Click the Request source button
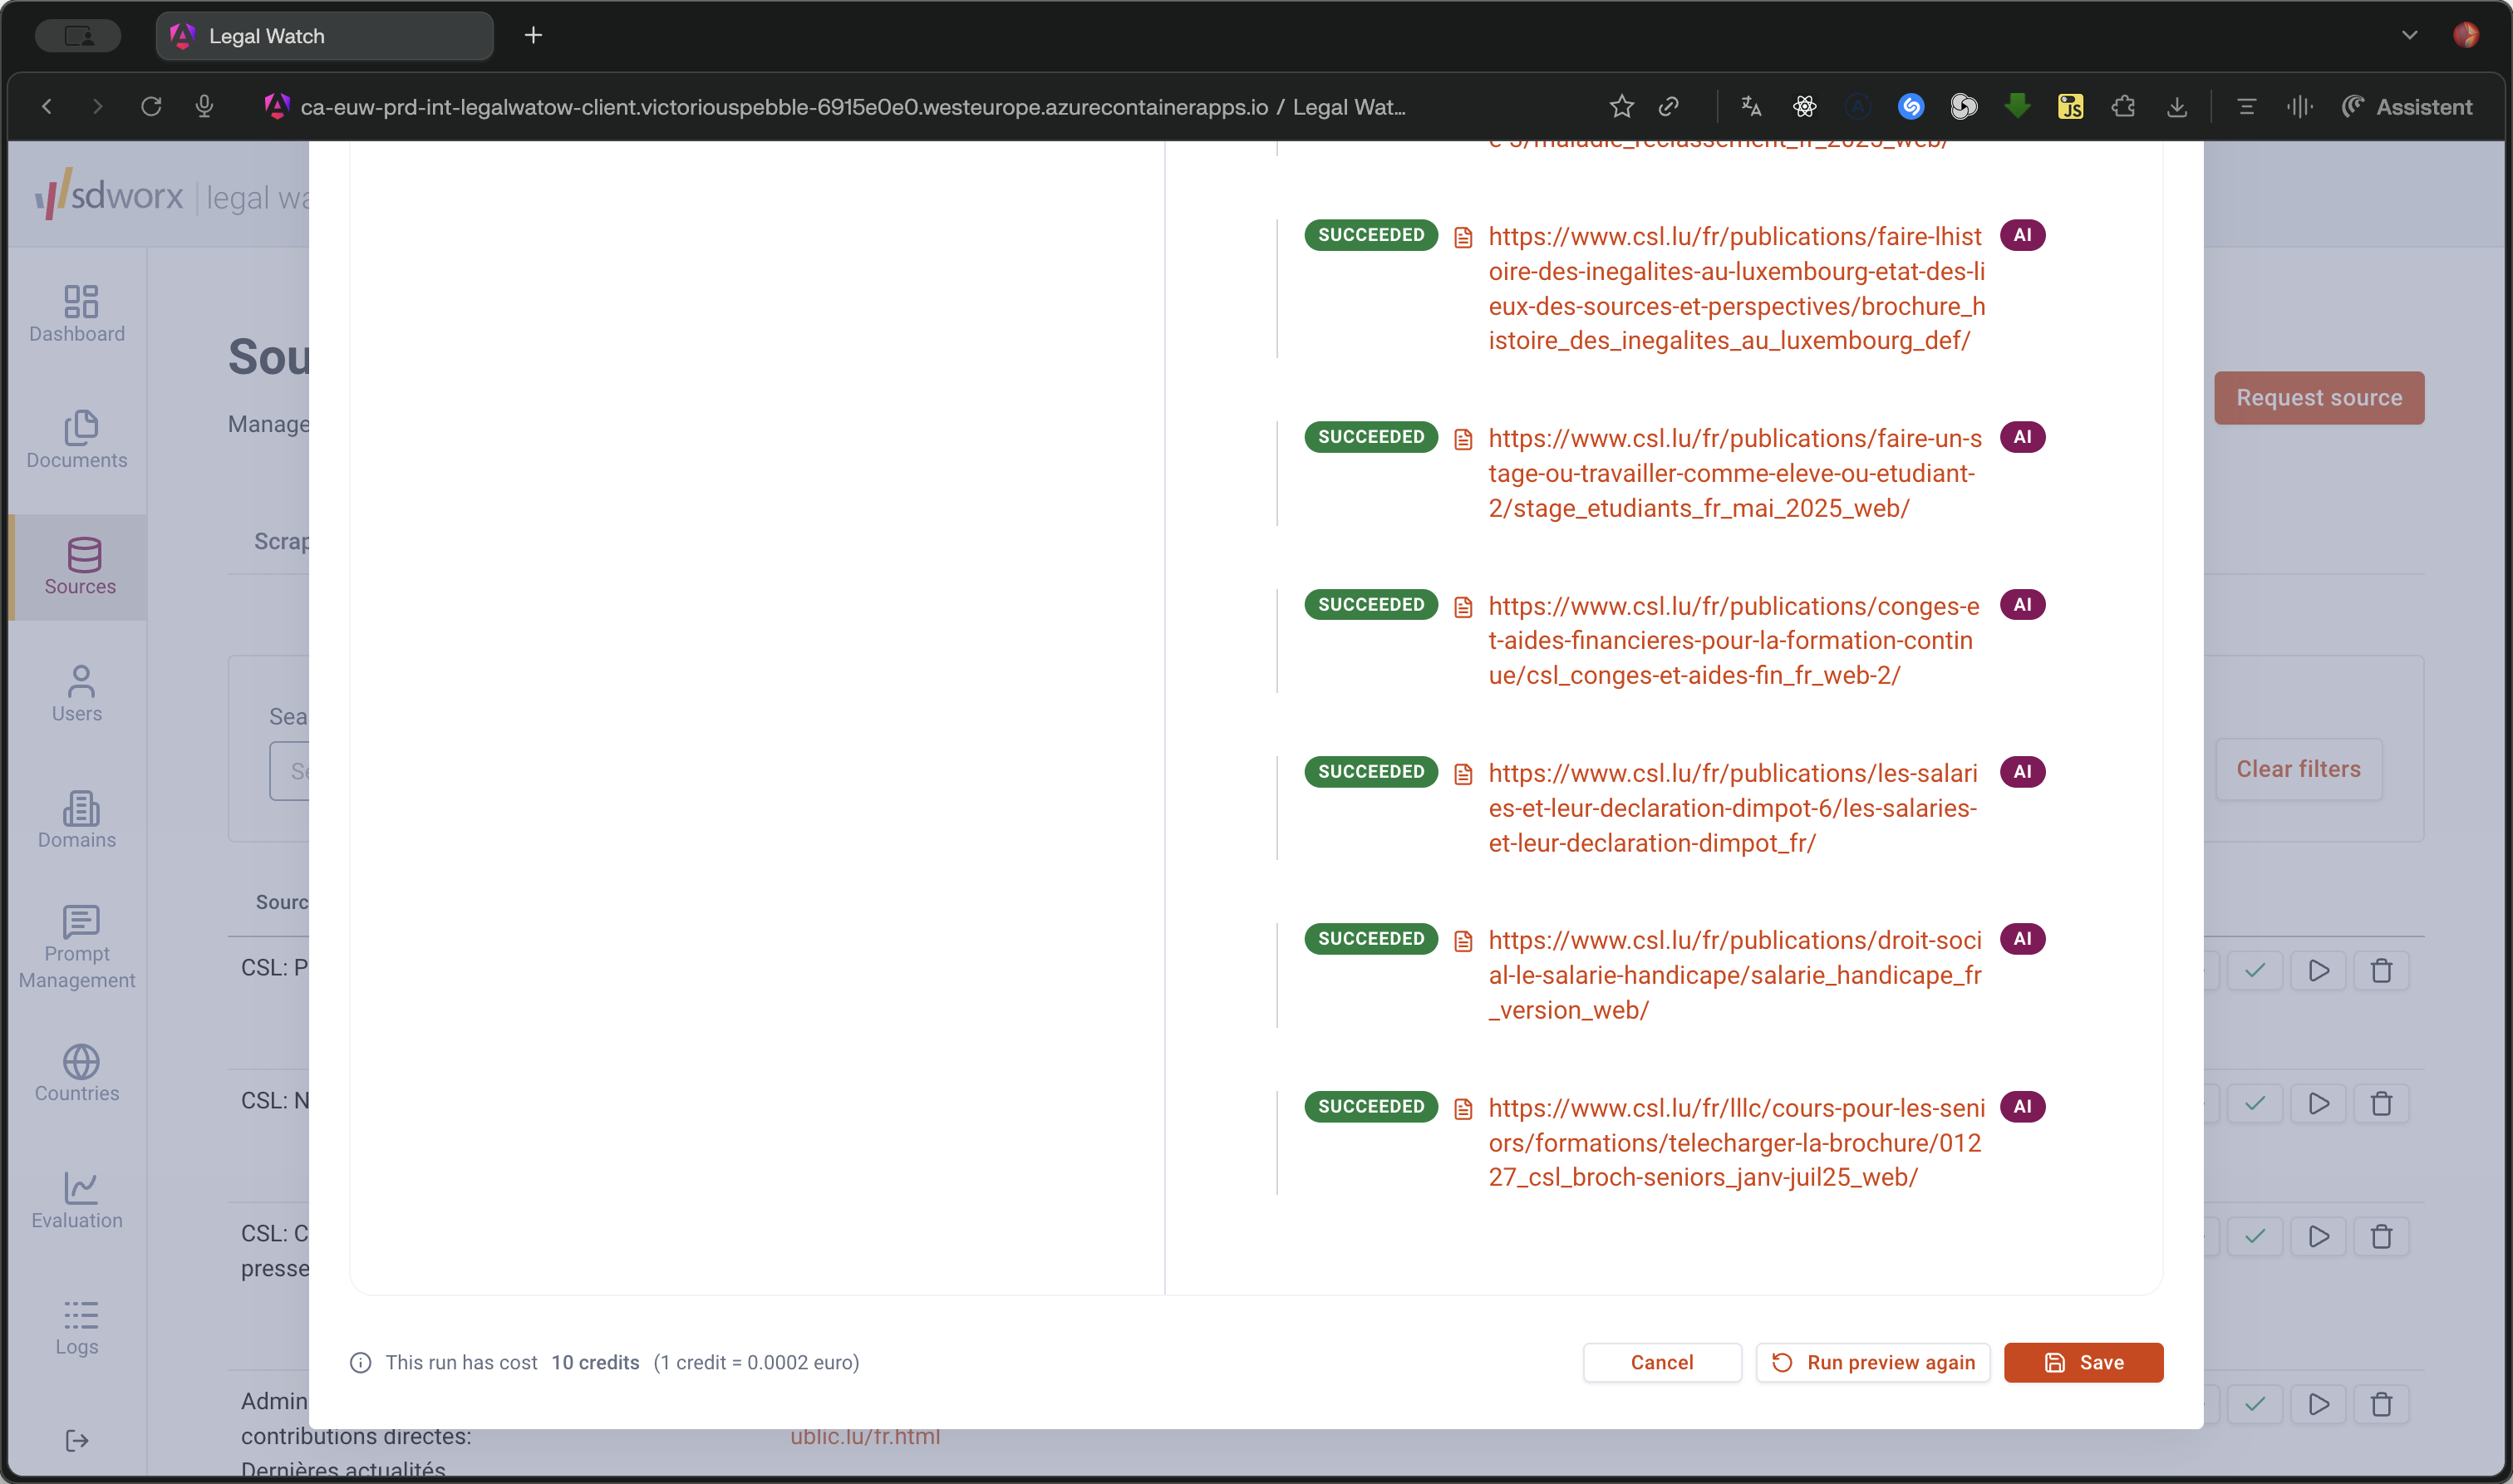Viewport: 2513px width, 1484px height. (2318, 397)
